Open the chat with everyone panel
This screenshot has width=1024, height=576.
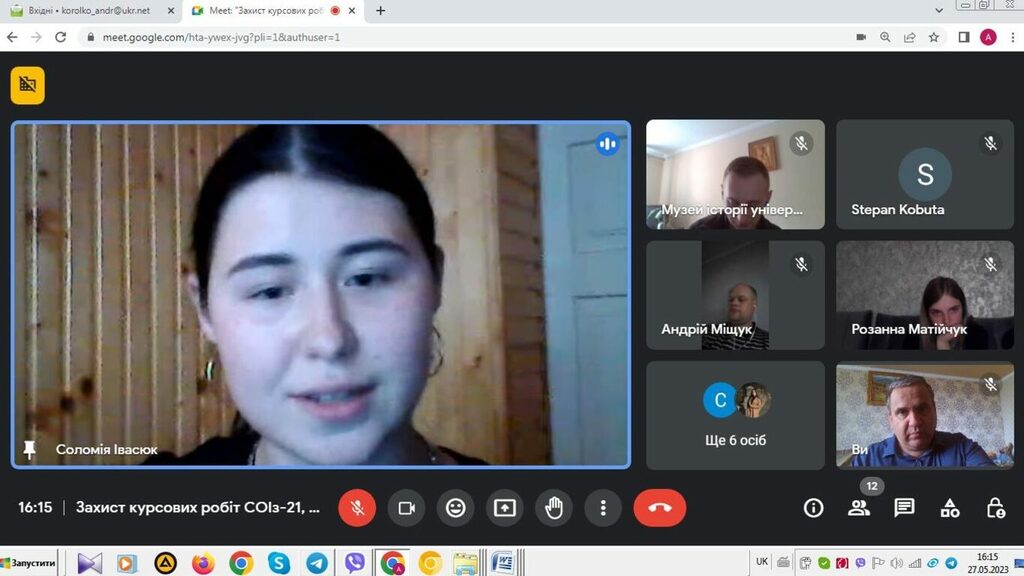(904, 508)
